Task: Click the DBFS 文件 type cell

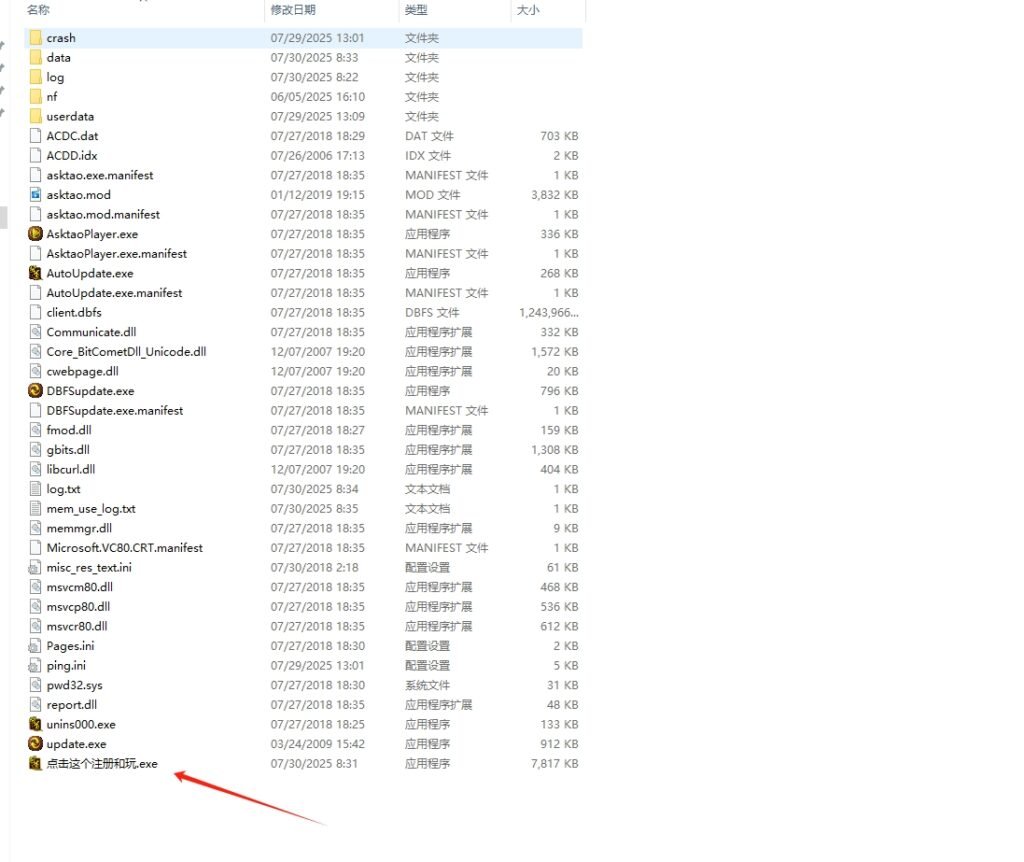Action: coord(432,312)
